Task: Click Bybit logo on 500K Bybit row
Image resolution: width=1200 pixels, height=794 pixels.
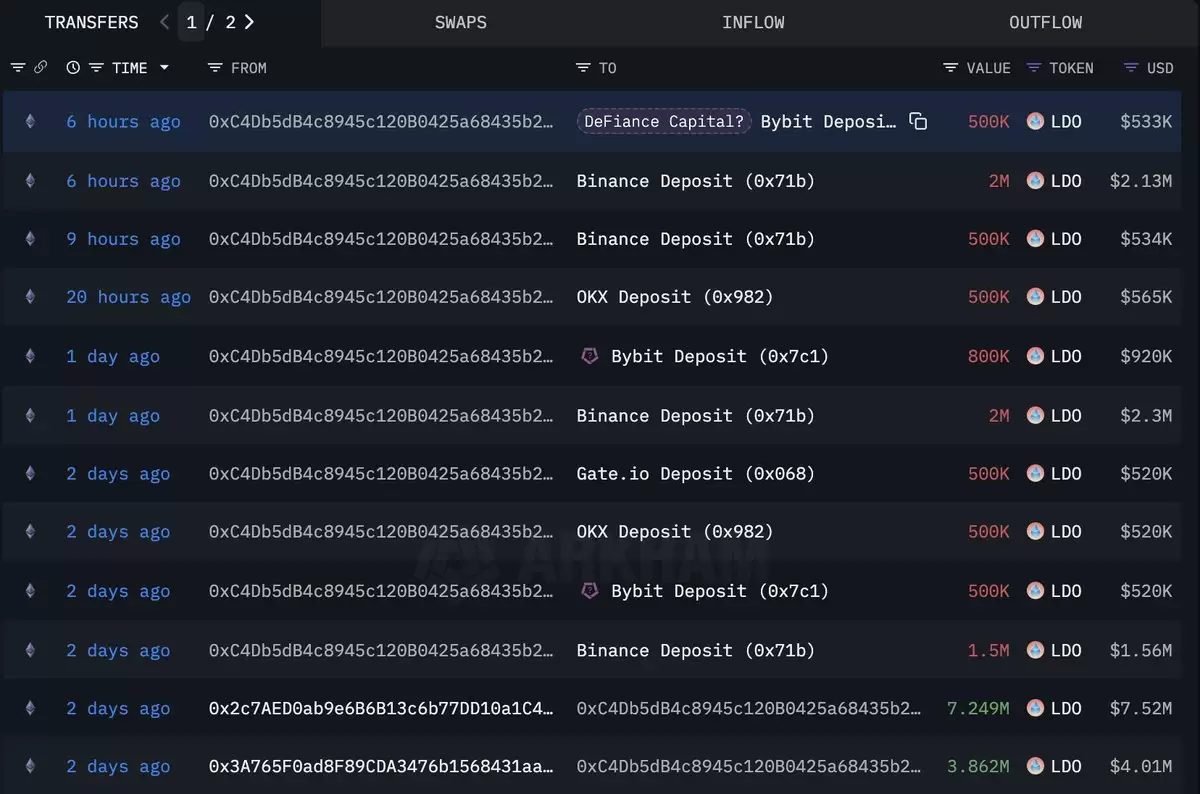Action: pos(590,591)
